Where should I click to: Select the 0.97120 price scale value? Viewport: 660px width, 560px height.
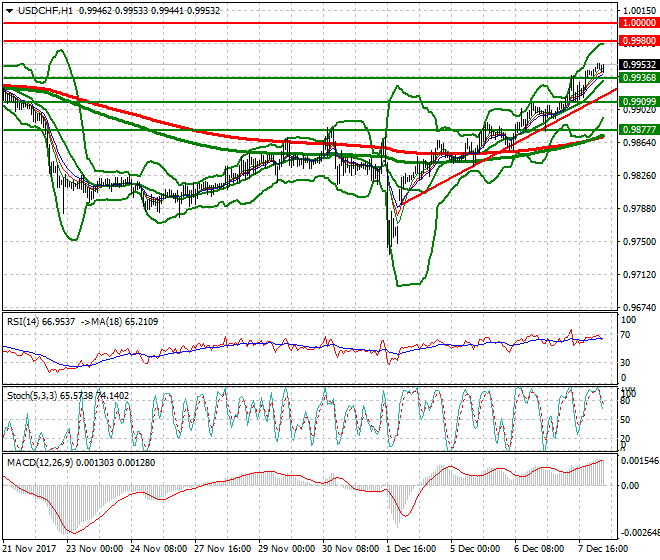(639, 275)
